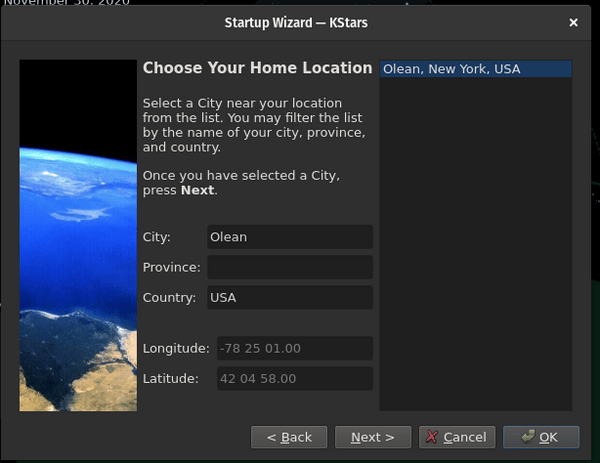Click the Choose Your Home Location heading
The width and height of the screenshot is (600, 463).
pos(257,68)
